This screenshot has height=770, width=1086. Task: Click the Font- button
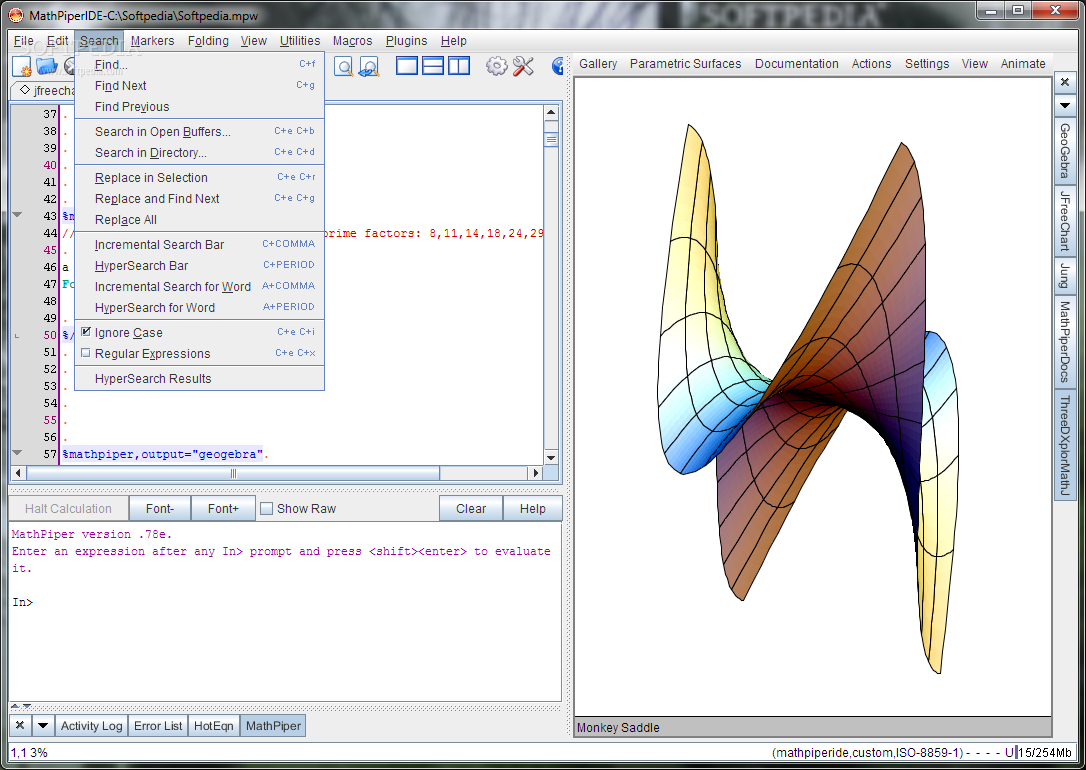[x=160, y=509]
